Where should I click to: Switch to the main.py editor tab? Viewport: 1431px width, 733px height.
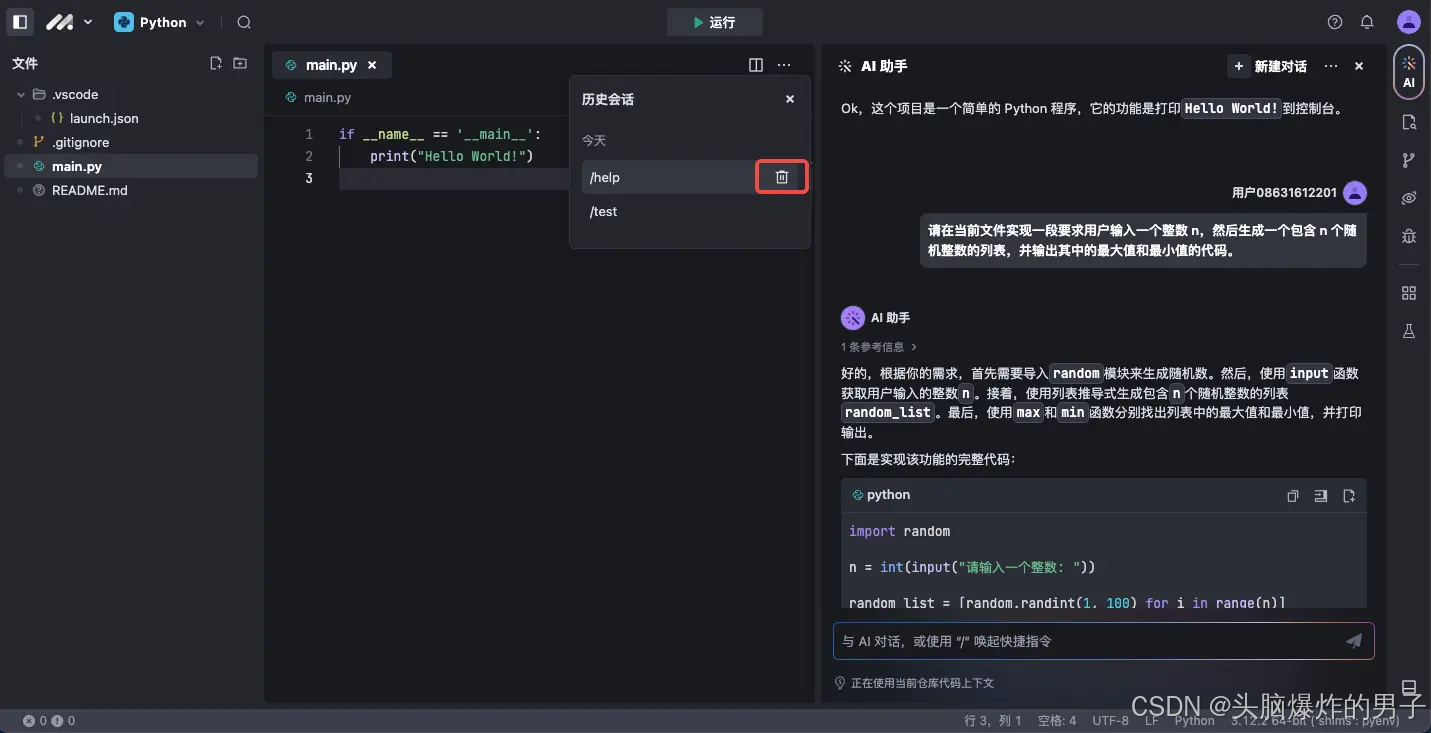(331, 64)
